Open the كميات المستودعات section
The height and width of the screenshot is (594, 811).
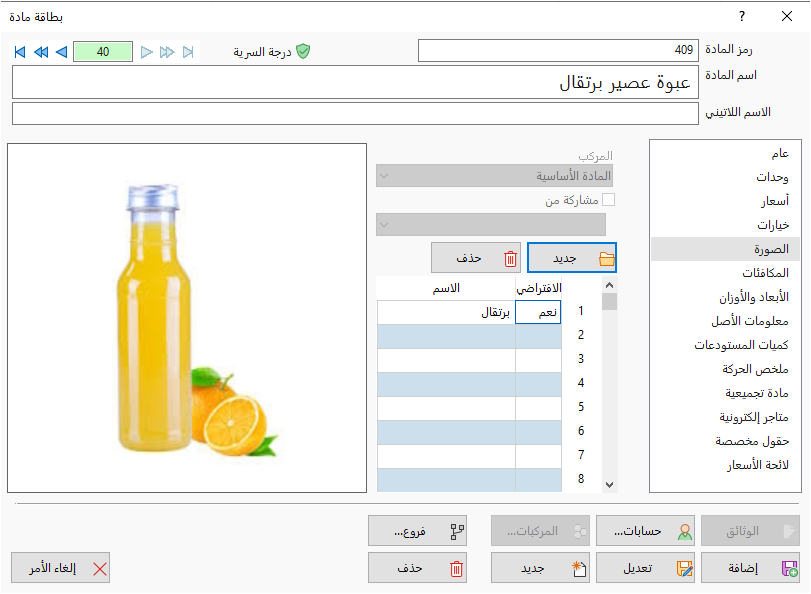tap(726, 345)
